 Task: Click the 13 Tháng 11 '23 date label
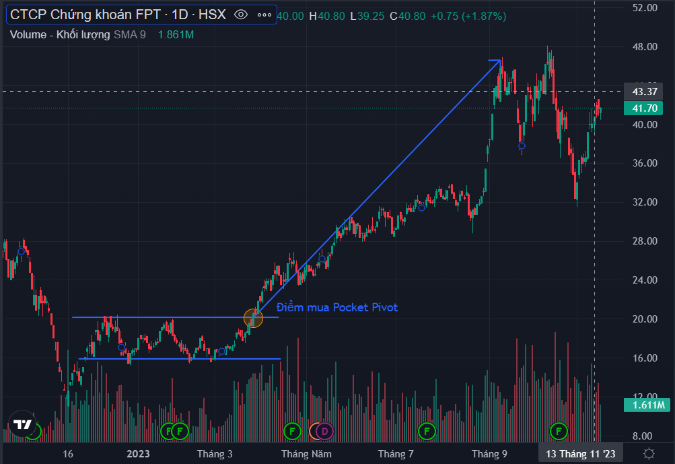click(580, 454)
